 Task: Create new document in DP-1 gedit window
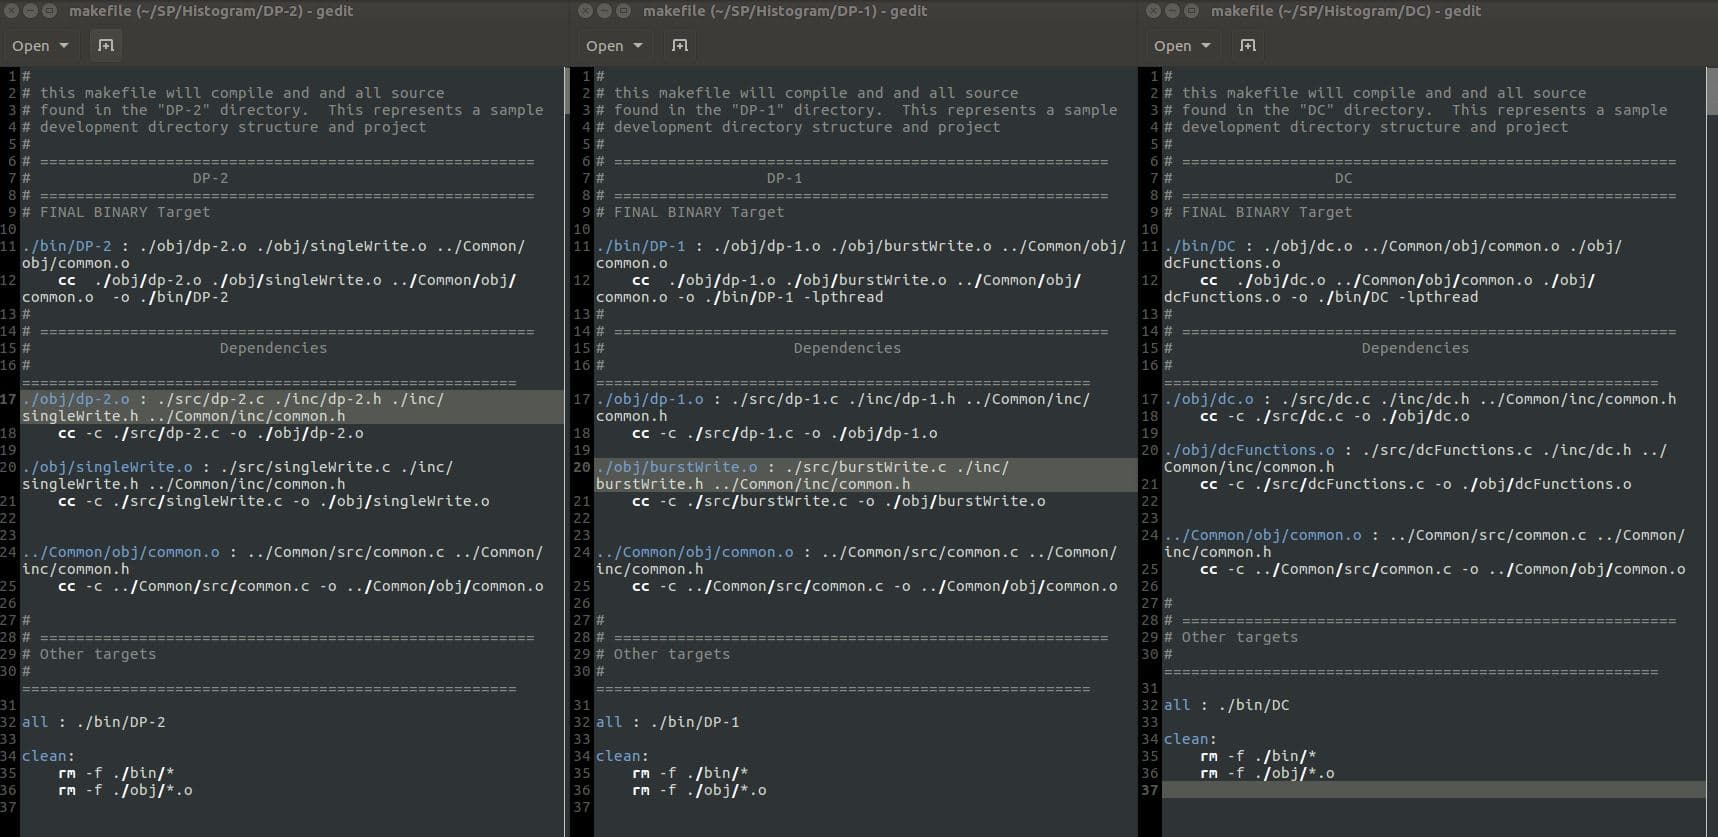pyautogui.click(x=679, y=45)
